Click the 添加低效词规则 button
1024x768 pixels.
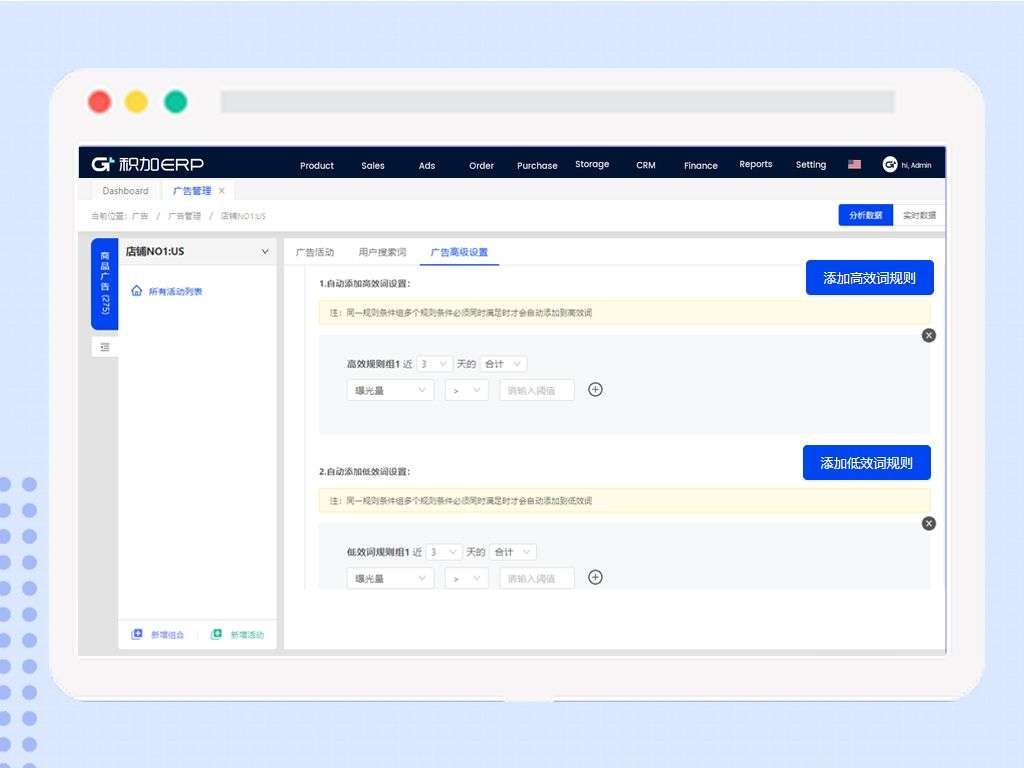pos(867,463)
